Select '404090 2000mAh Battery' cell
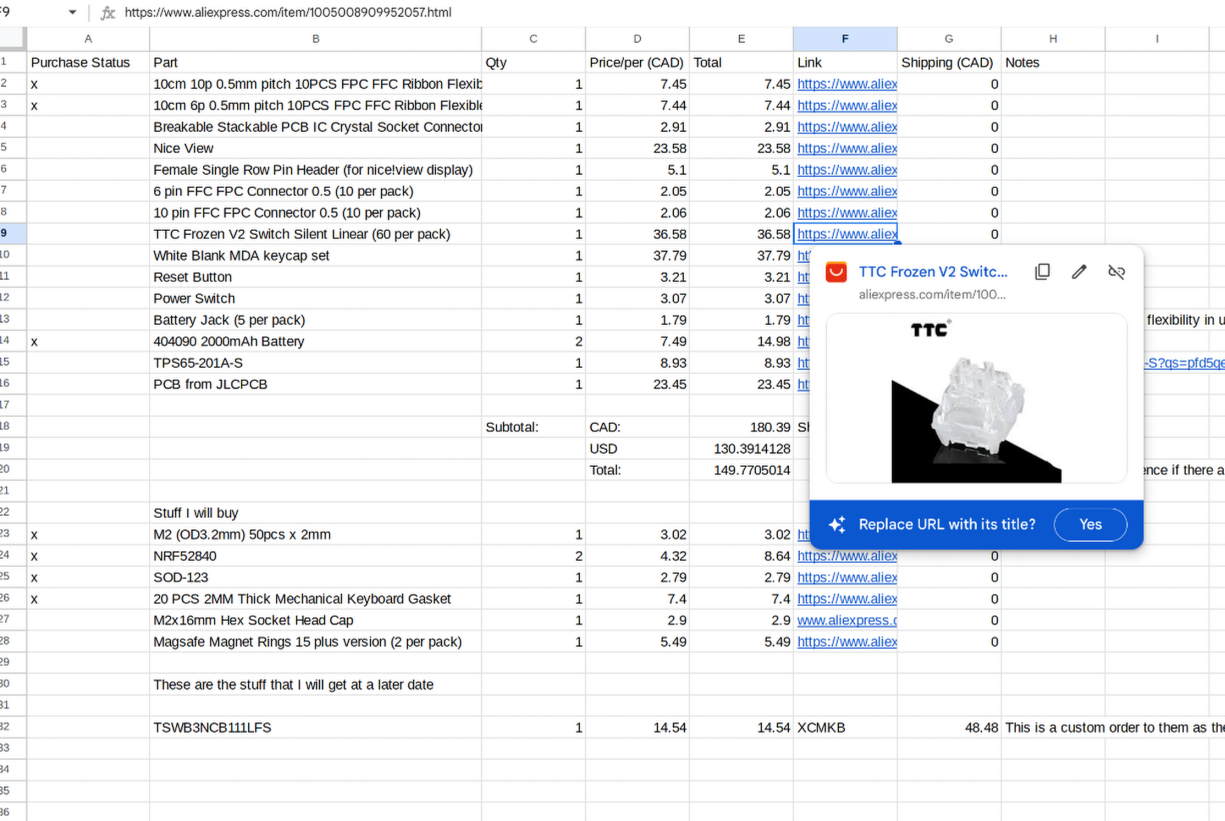This screenshot has height=821, width=1225. click(x=316, y=341)
